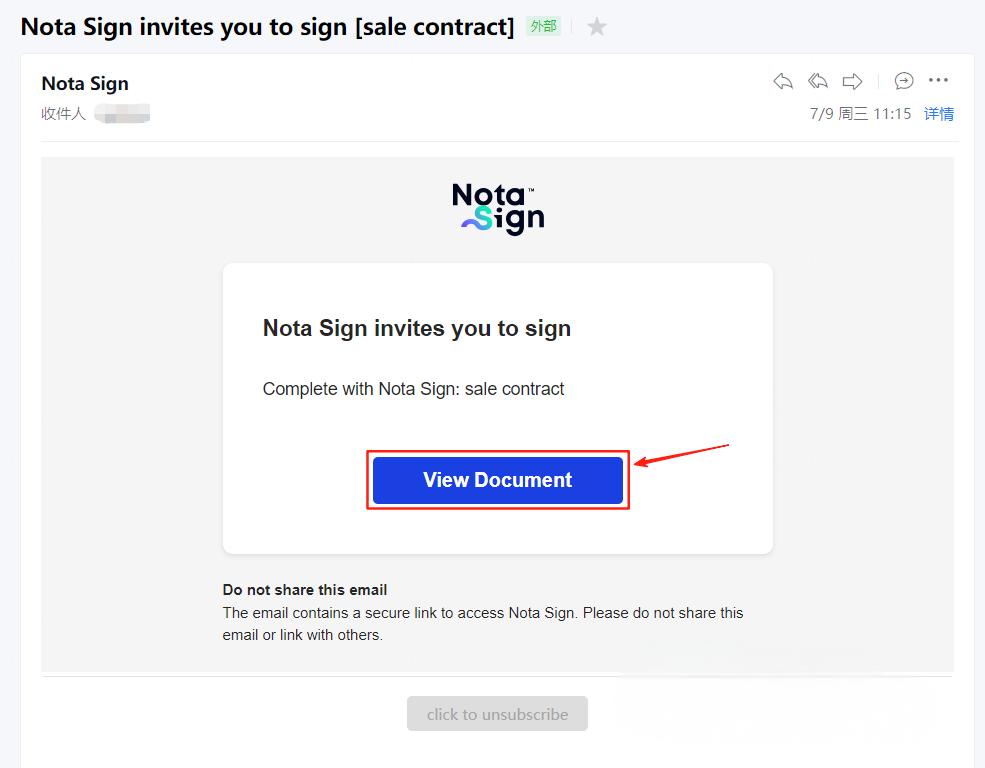Click the blurred recipient address

coord(123,114)
